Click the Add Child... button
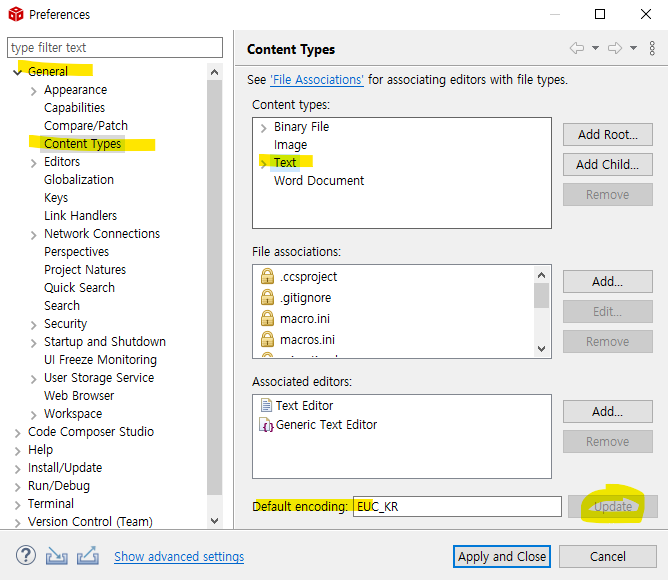This screenshot has height=580, width=668. (x=608, y=164)
